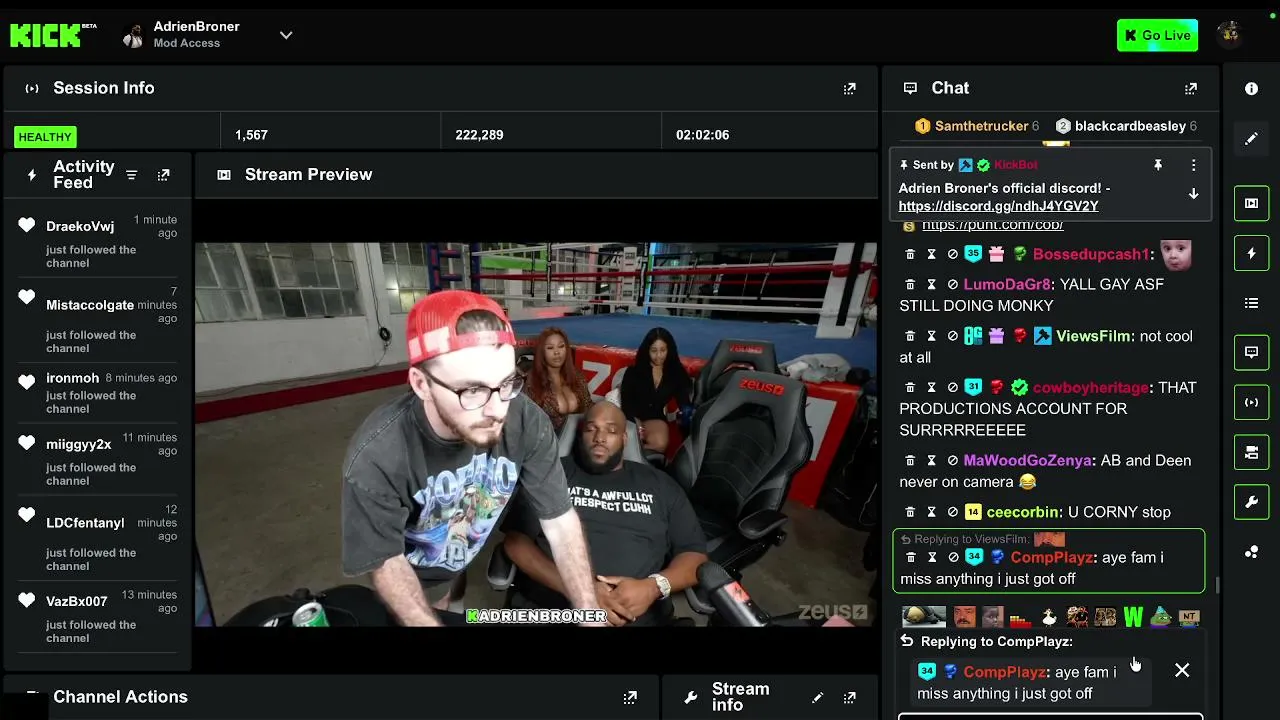The image size is (1280, 720).
Task: Delete LumoDaGr8's chat message
Action: 910,285
